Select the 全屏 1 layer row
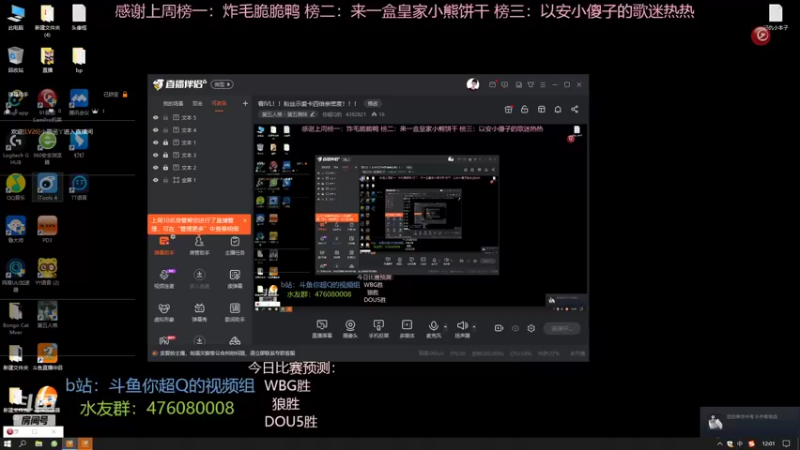The width and height of the screenshot is (800, 450). pyautogui.click(x=201, y=180)
